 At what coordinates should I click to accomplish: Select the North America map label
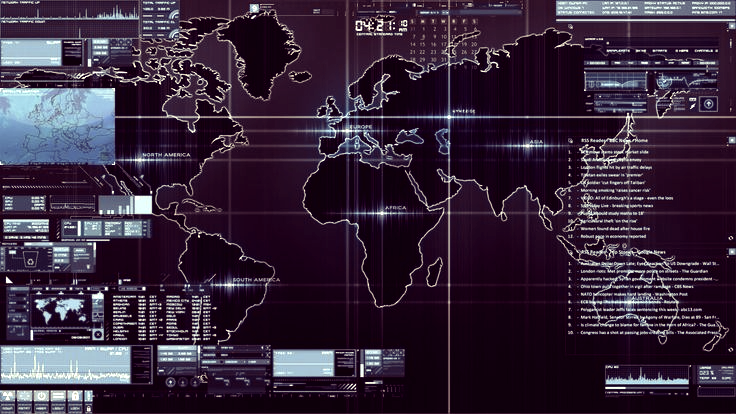(x=166, y=155)
